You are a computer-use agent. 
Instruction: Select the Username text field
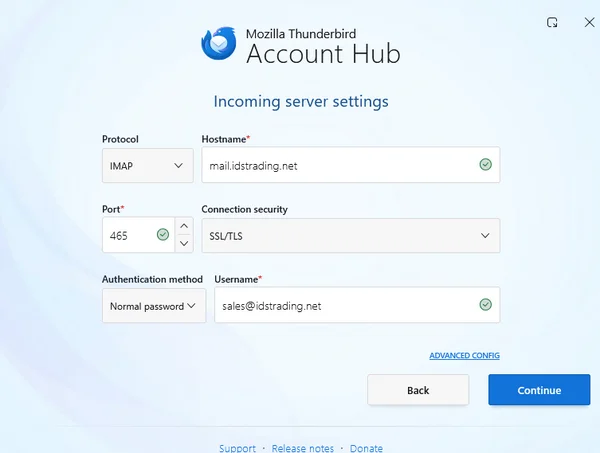(340, 305)
